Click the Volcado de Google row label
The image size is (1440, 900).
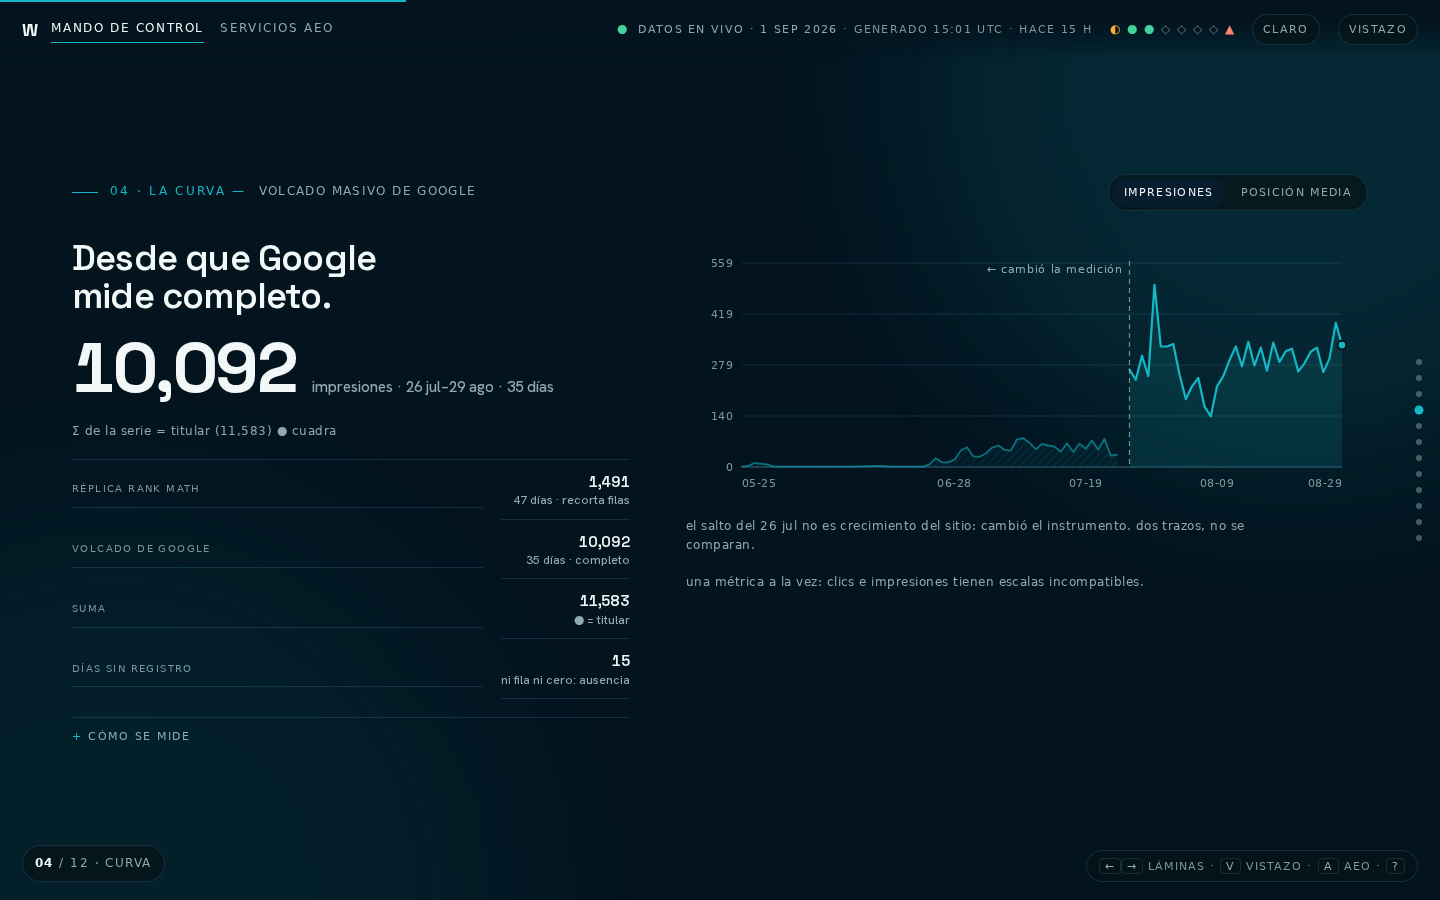[x=141, y=549]
